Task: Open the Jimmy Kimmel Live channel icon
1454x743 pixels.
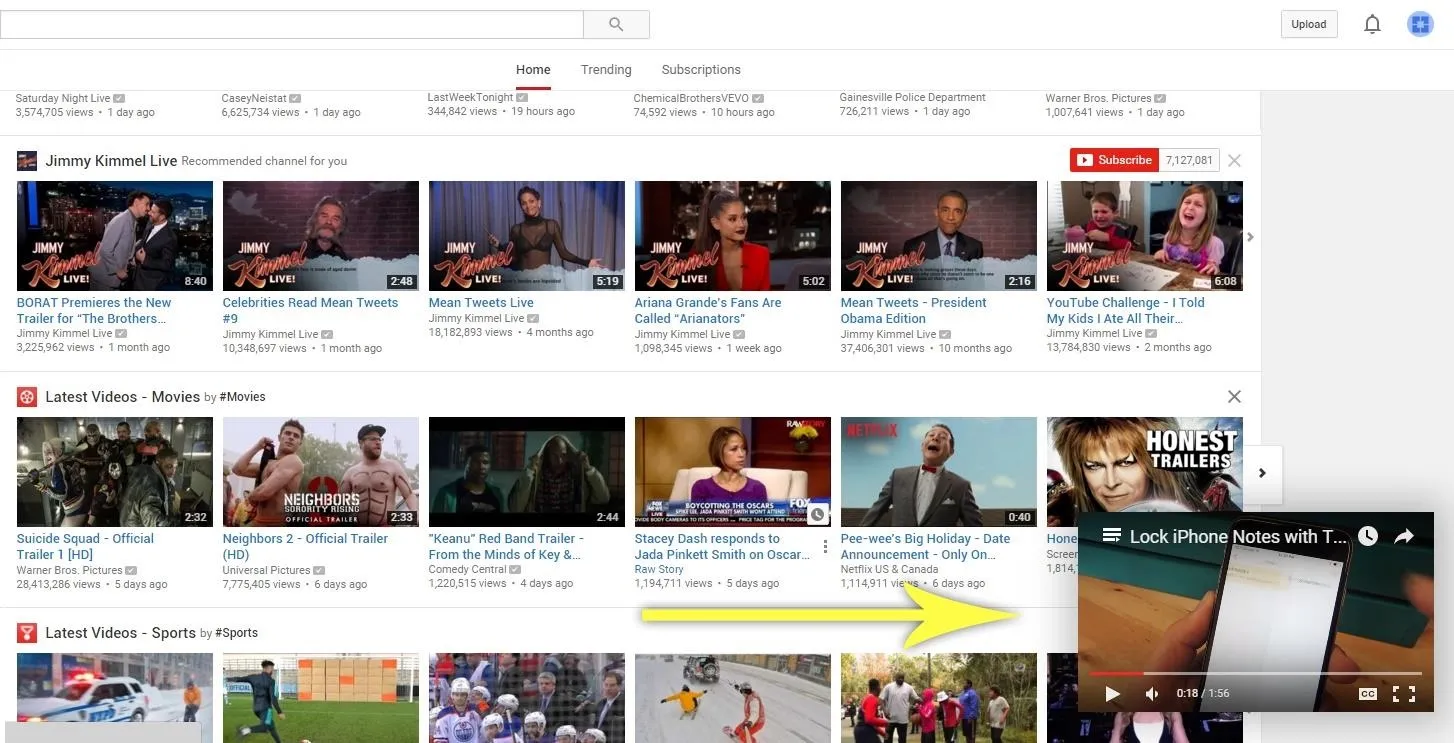Action: [x=27, y=161]
